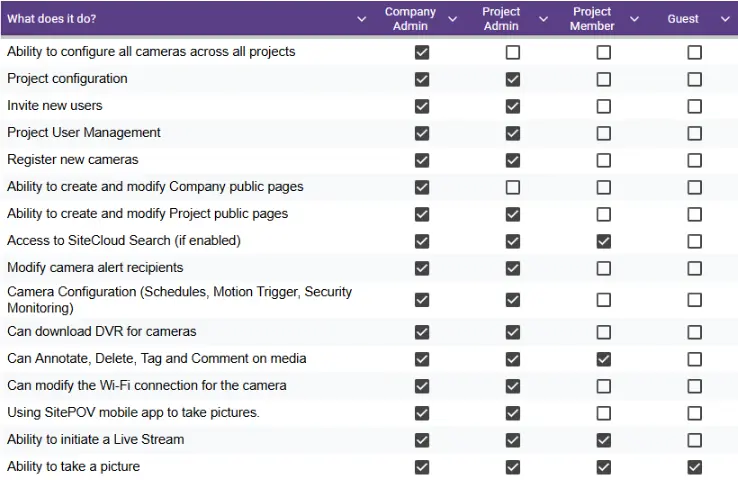This screenshot has width=738, height=480.
Task: Open the Company Admin column chevron menu
Action: tap(452, 19)
